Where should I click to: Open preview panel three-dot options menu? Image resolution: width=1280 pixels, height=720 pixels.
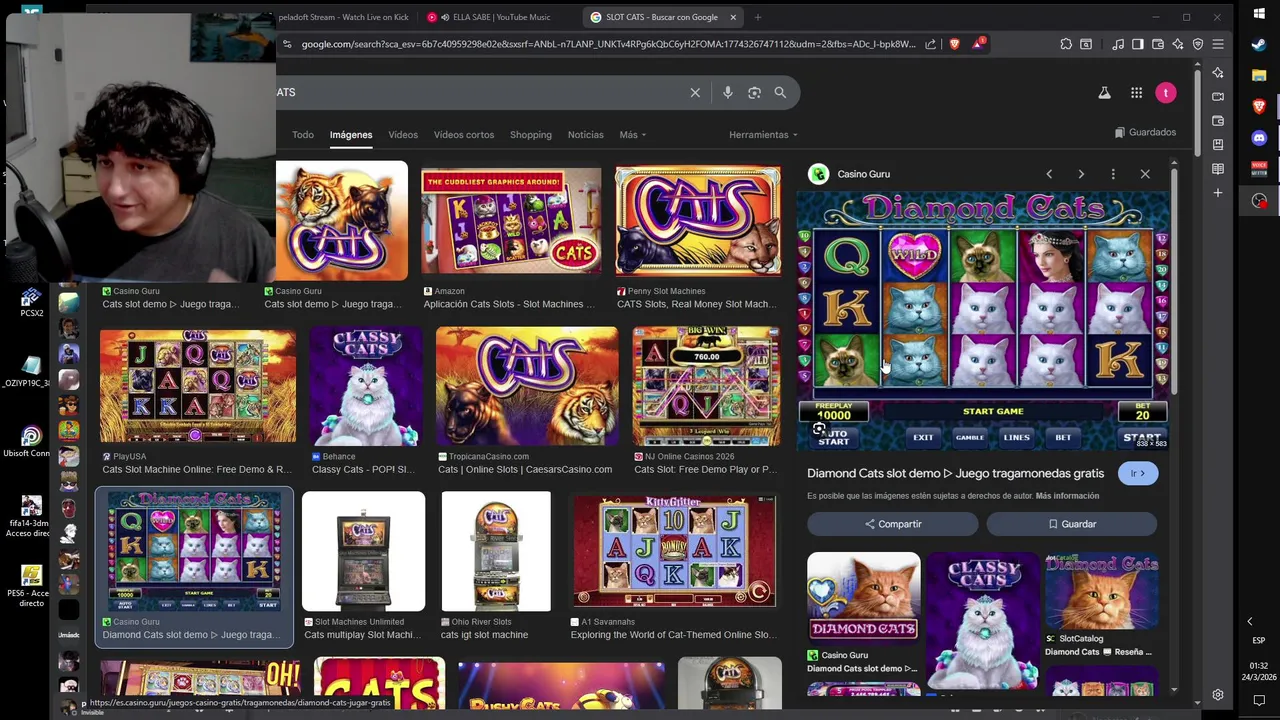click(x=1113, y=174)
